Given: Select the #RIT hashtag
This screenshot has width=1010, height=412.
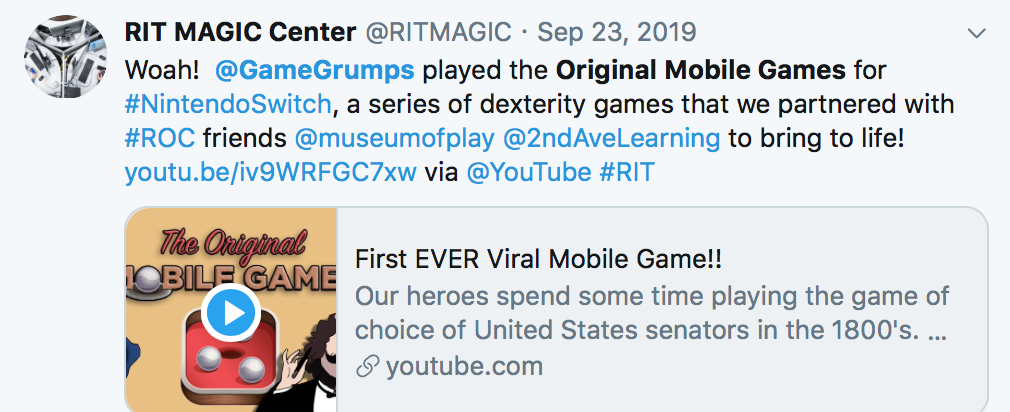Looking at the screenshot, I should tap(626, 171).
